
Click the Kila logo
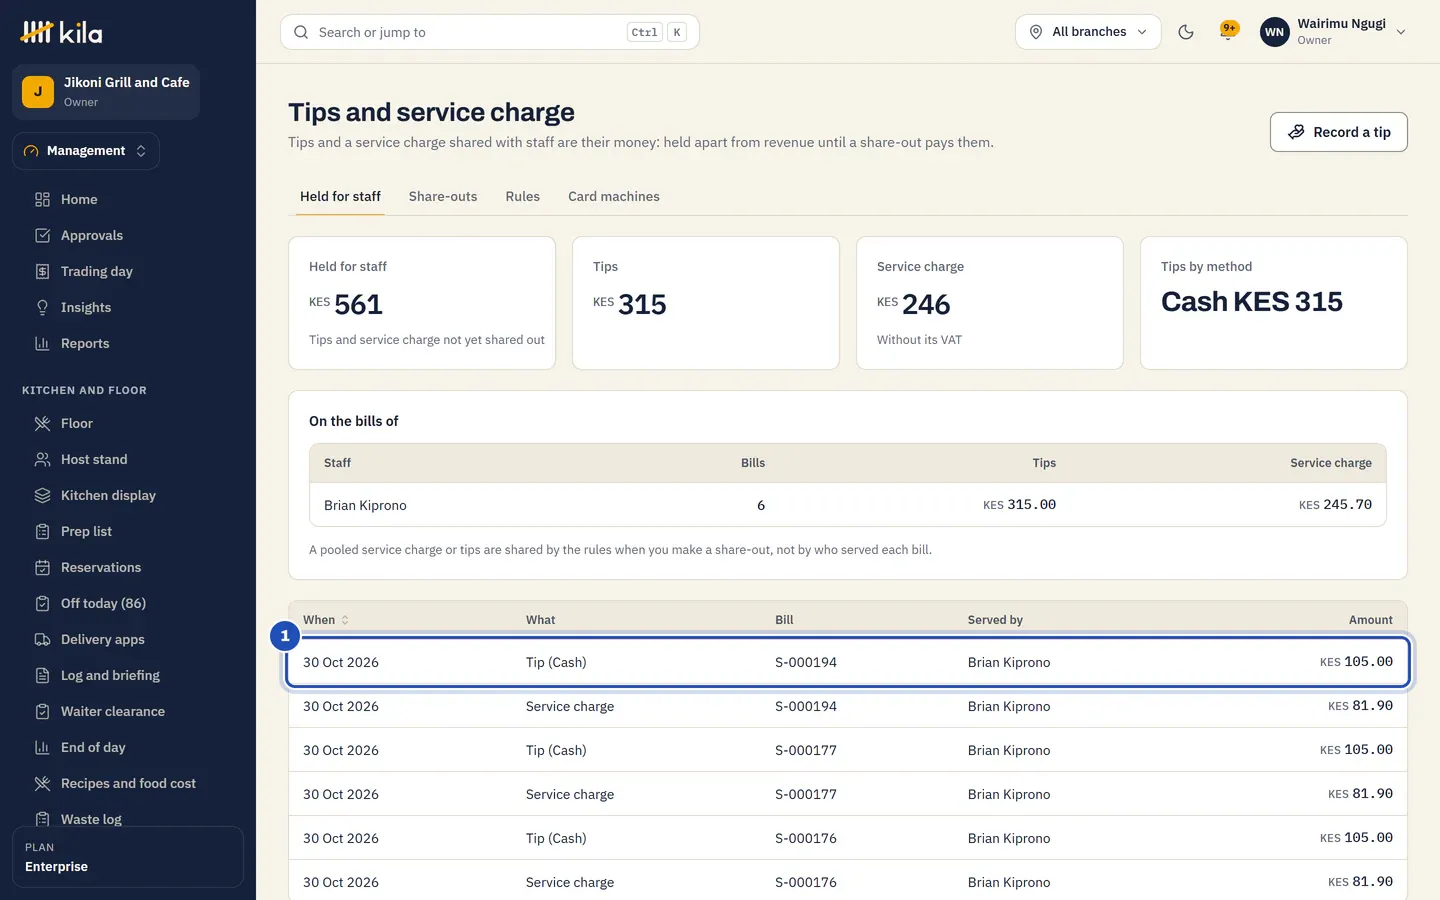pos(62,33)
